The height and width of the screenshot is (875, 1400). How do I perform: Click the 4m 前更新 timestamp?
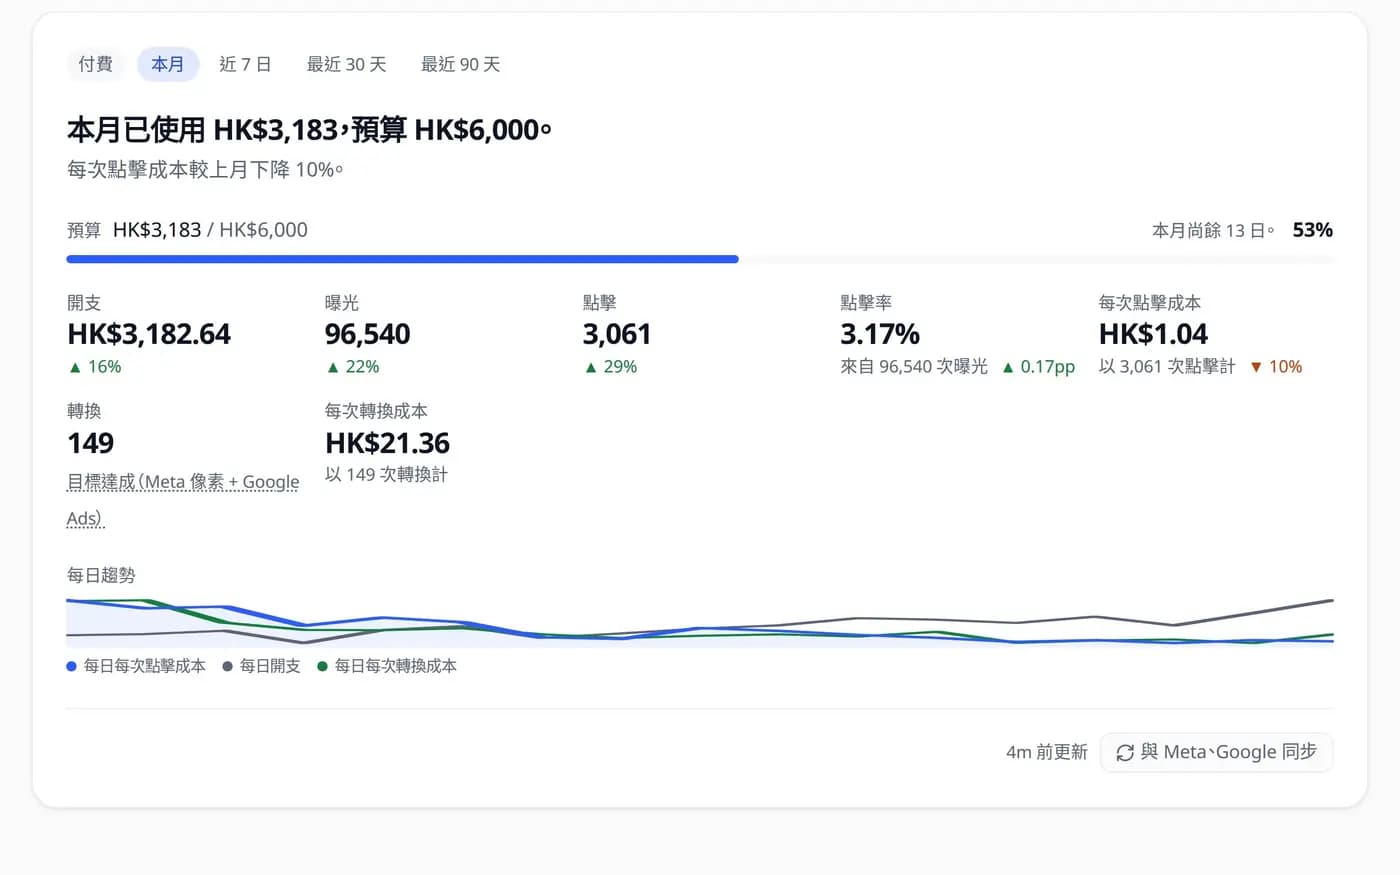tap(1047, 752)
